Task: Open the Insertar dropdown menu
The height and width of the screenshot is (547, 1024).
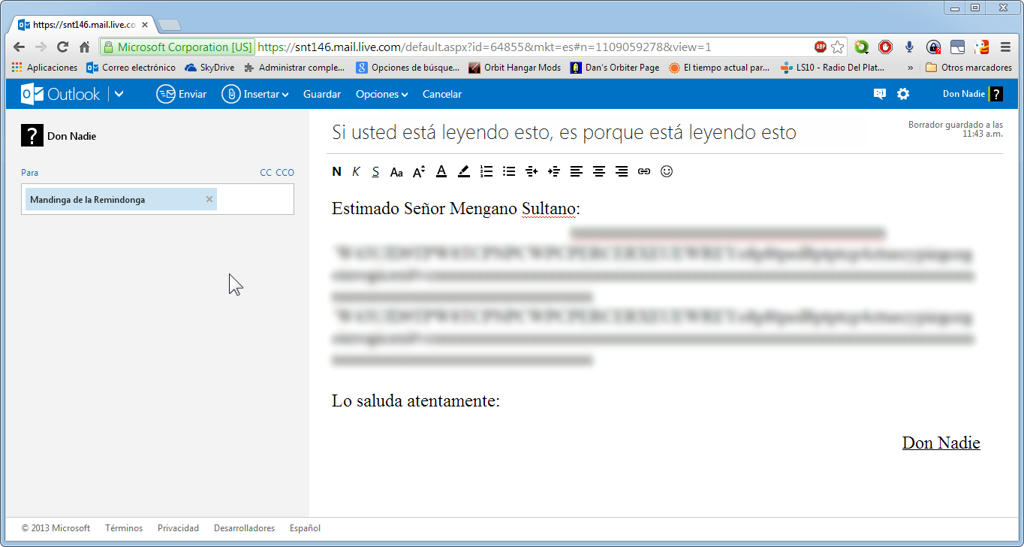Action: point(255,94)
